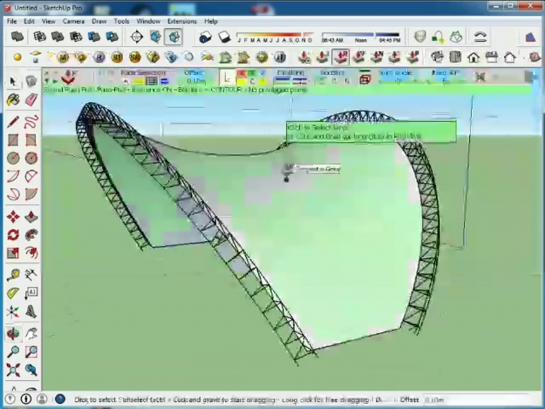Toggle the Finishing option in JointPushPull bar
Screen dimensions: 545x409
pyautogui.click(x=290, y=77)
